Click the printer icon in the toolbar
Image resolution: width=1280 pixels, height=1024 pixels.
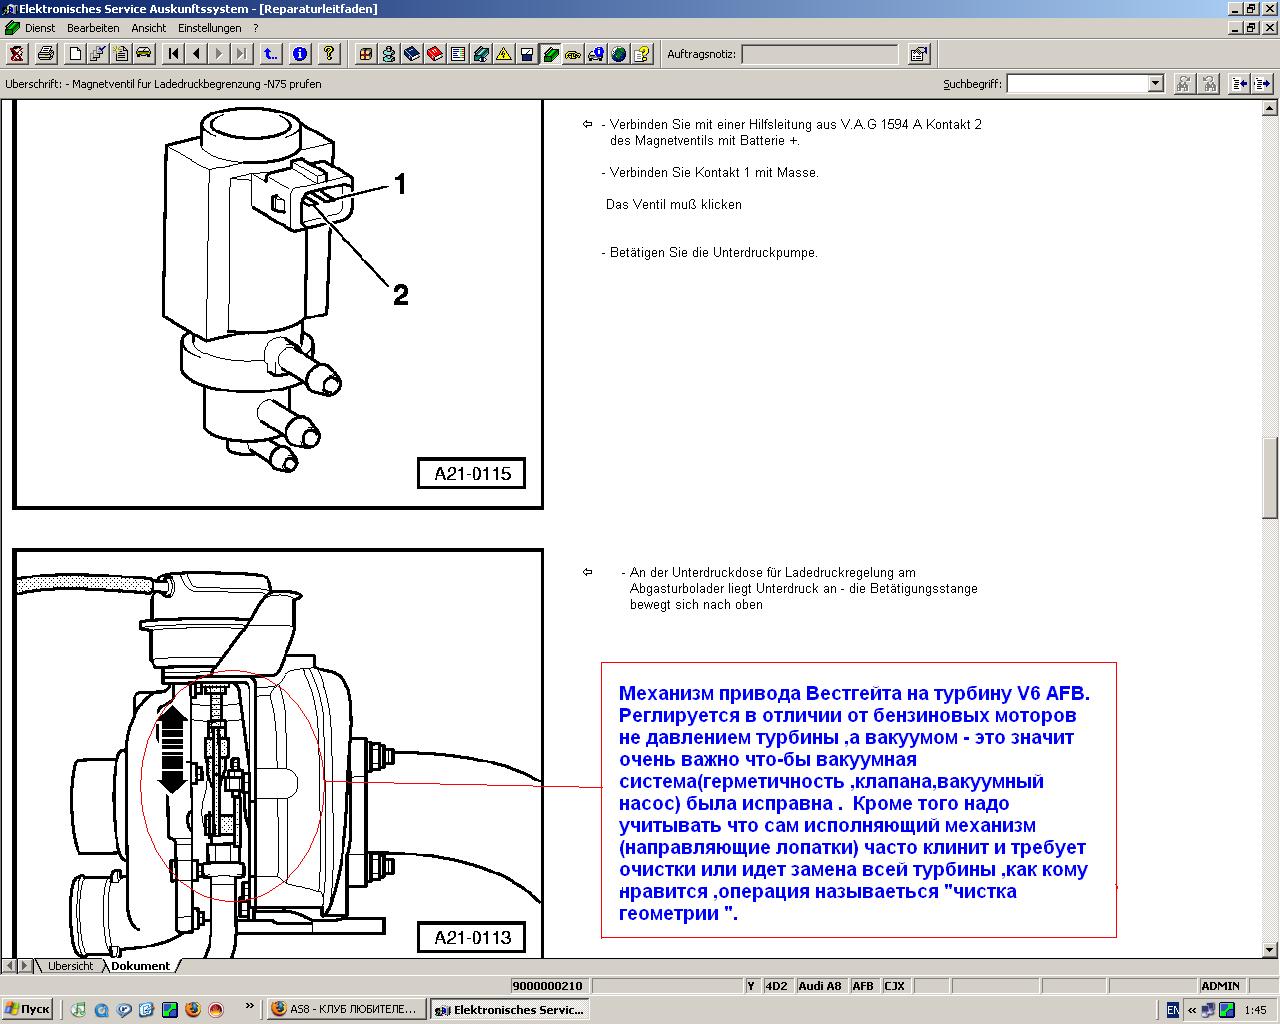(x=46, y=54)
